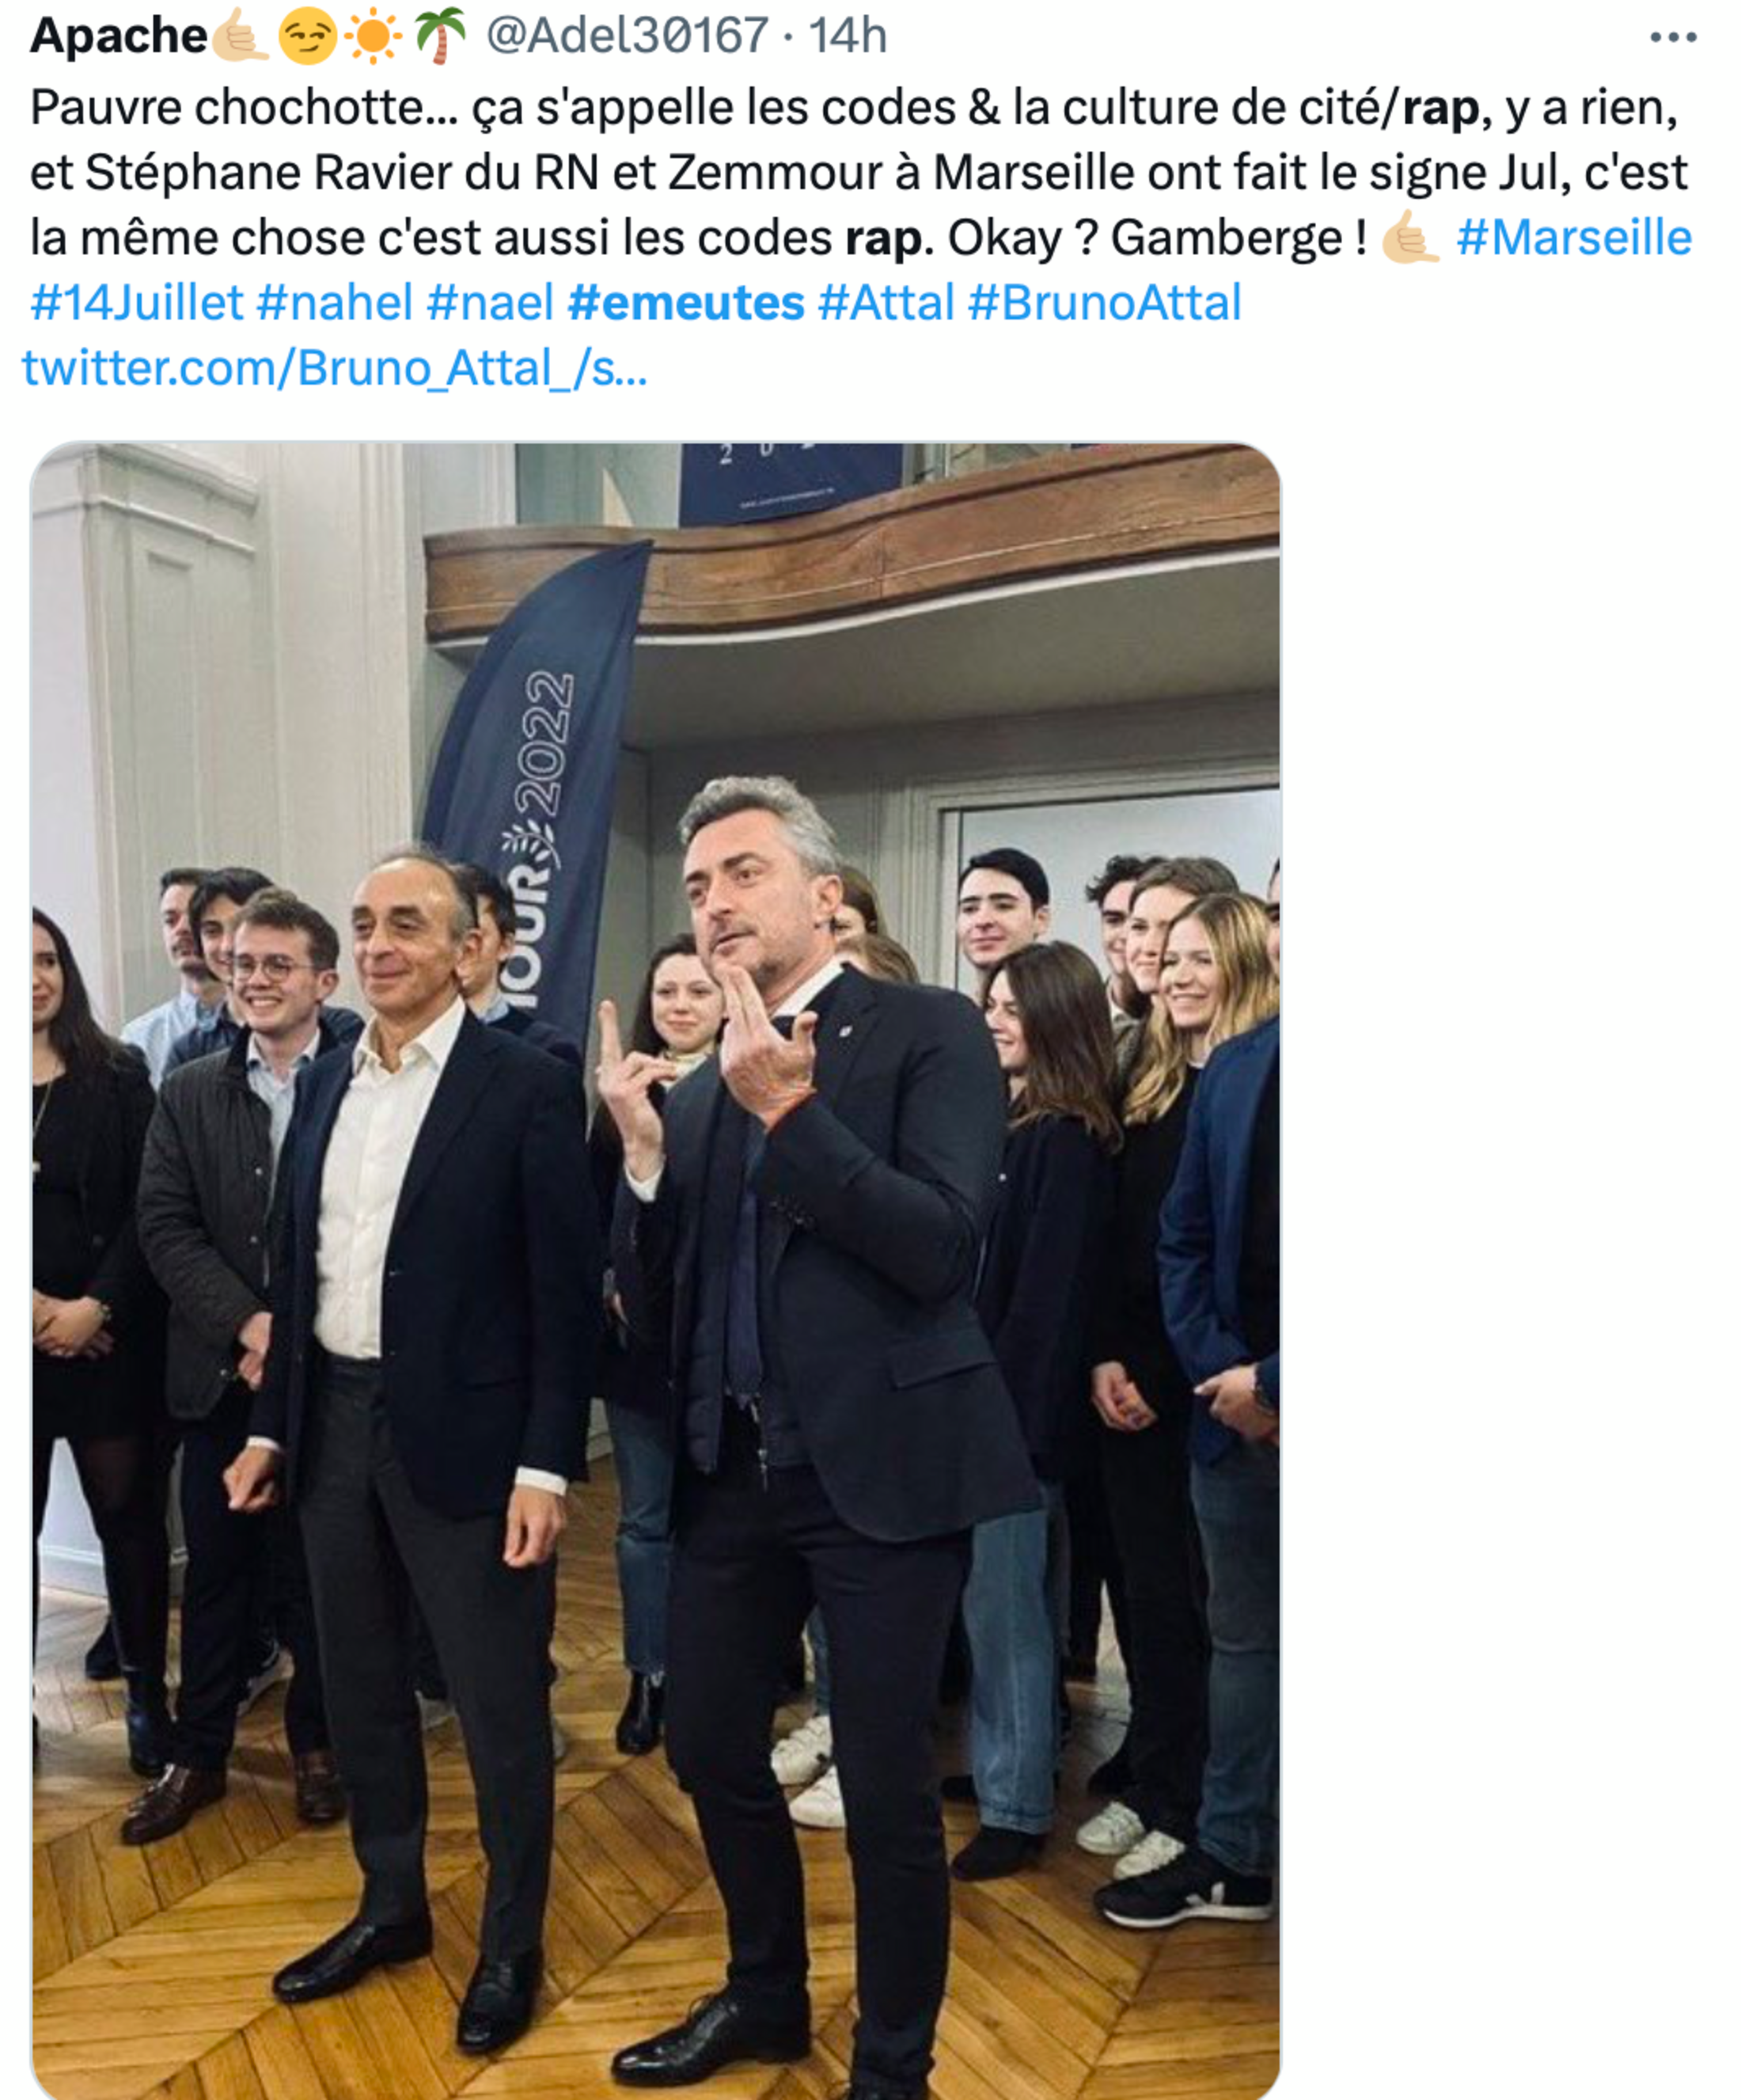
Task: Open the bold #emeutes hashtag
Action: (x=685, y=303)
